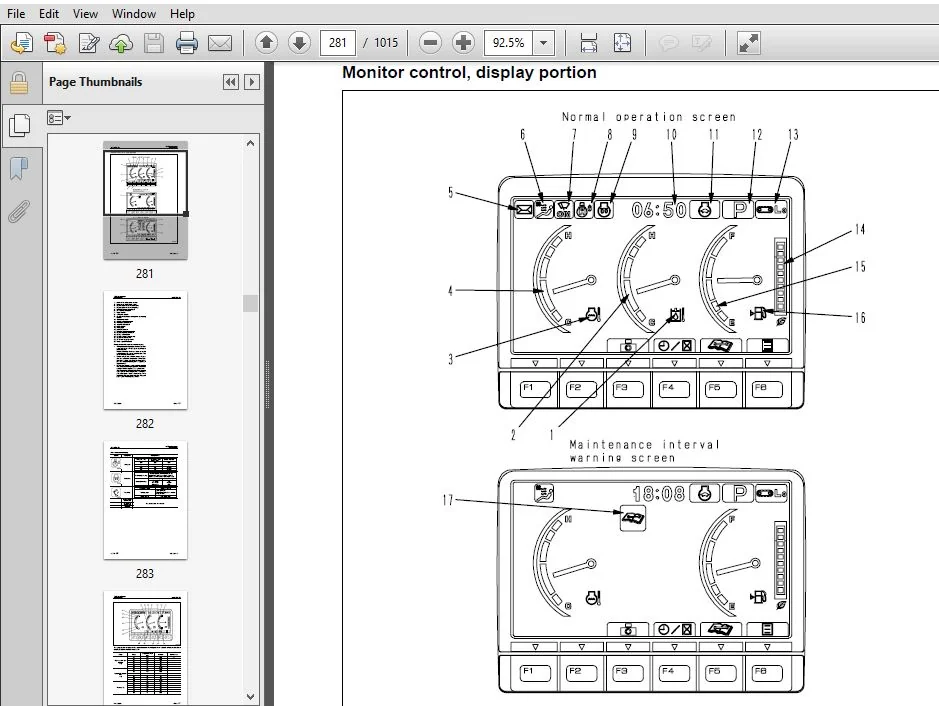The image size is (939, 706).
Task: Click the fit width scrolling mode icon
Action: (589, 43)
